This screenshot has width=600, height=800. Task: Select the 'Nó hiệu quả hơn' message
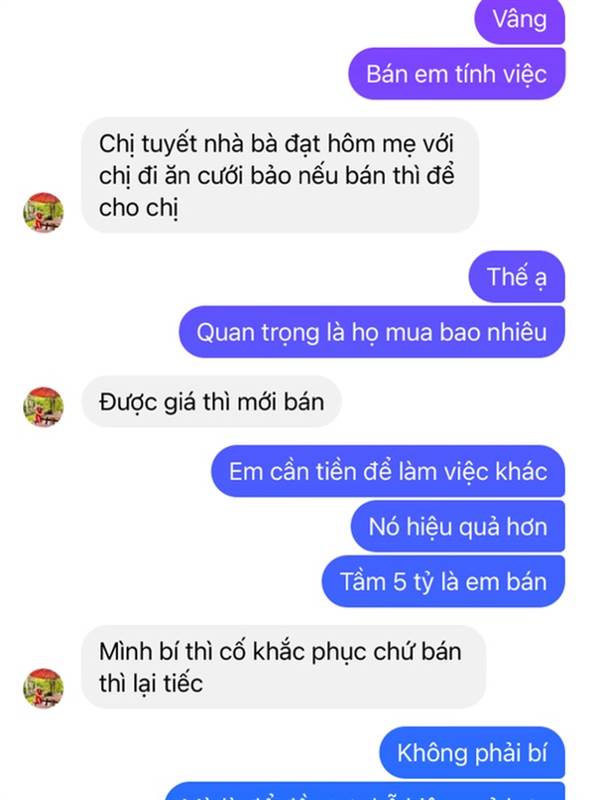[458, 527]
